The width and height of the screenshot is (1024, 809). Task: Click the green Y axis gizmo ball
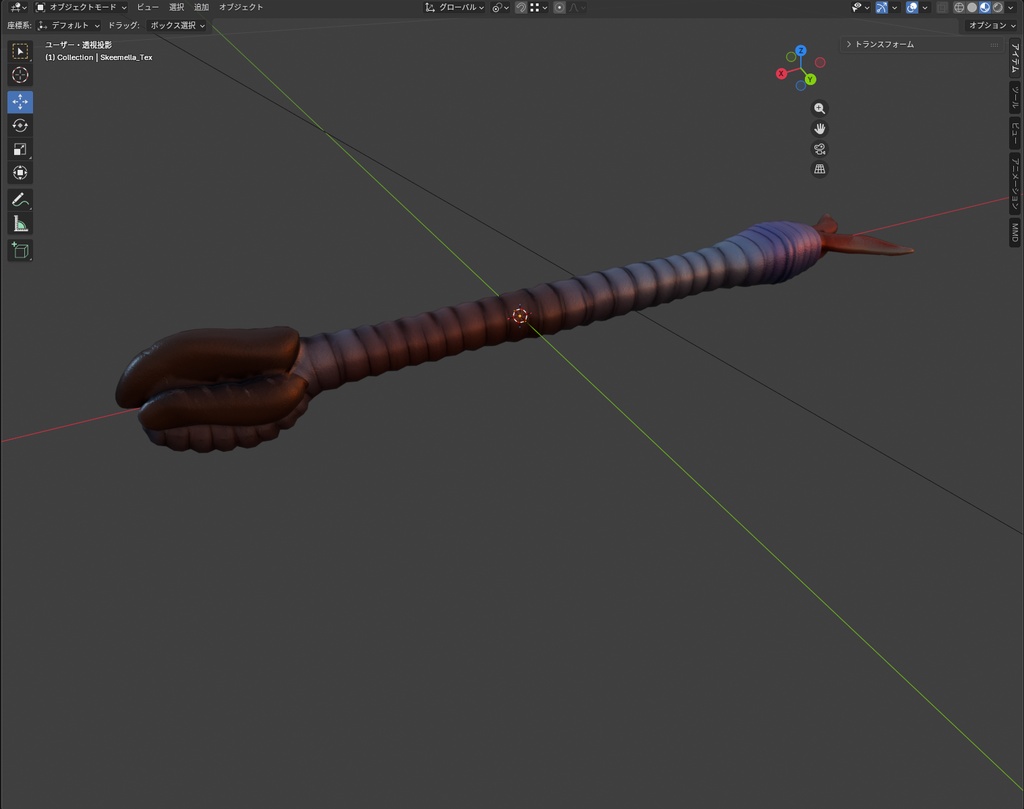[810, 80]
